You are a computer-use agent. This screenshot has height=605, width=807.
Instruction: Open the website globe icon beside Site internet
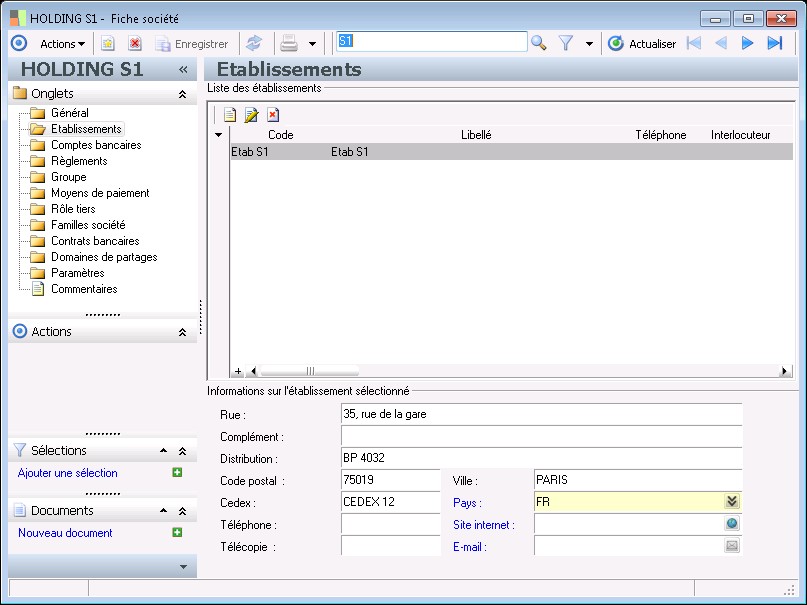pos(732,524)
